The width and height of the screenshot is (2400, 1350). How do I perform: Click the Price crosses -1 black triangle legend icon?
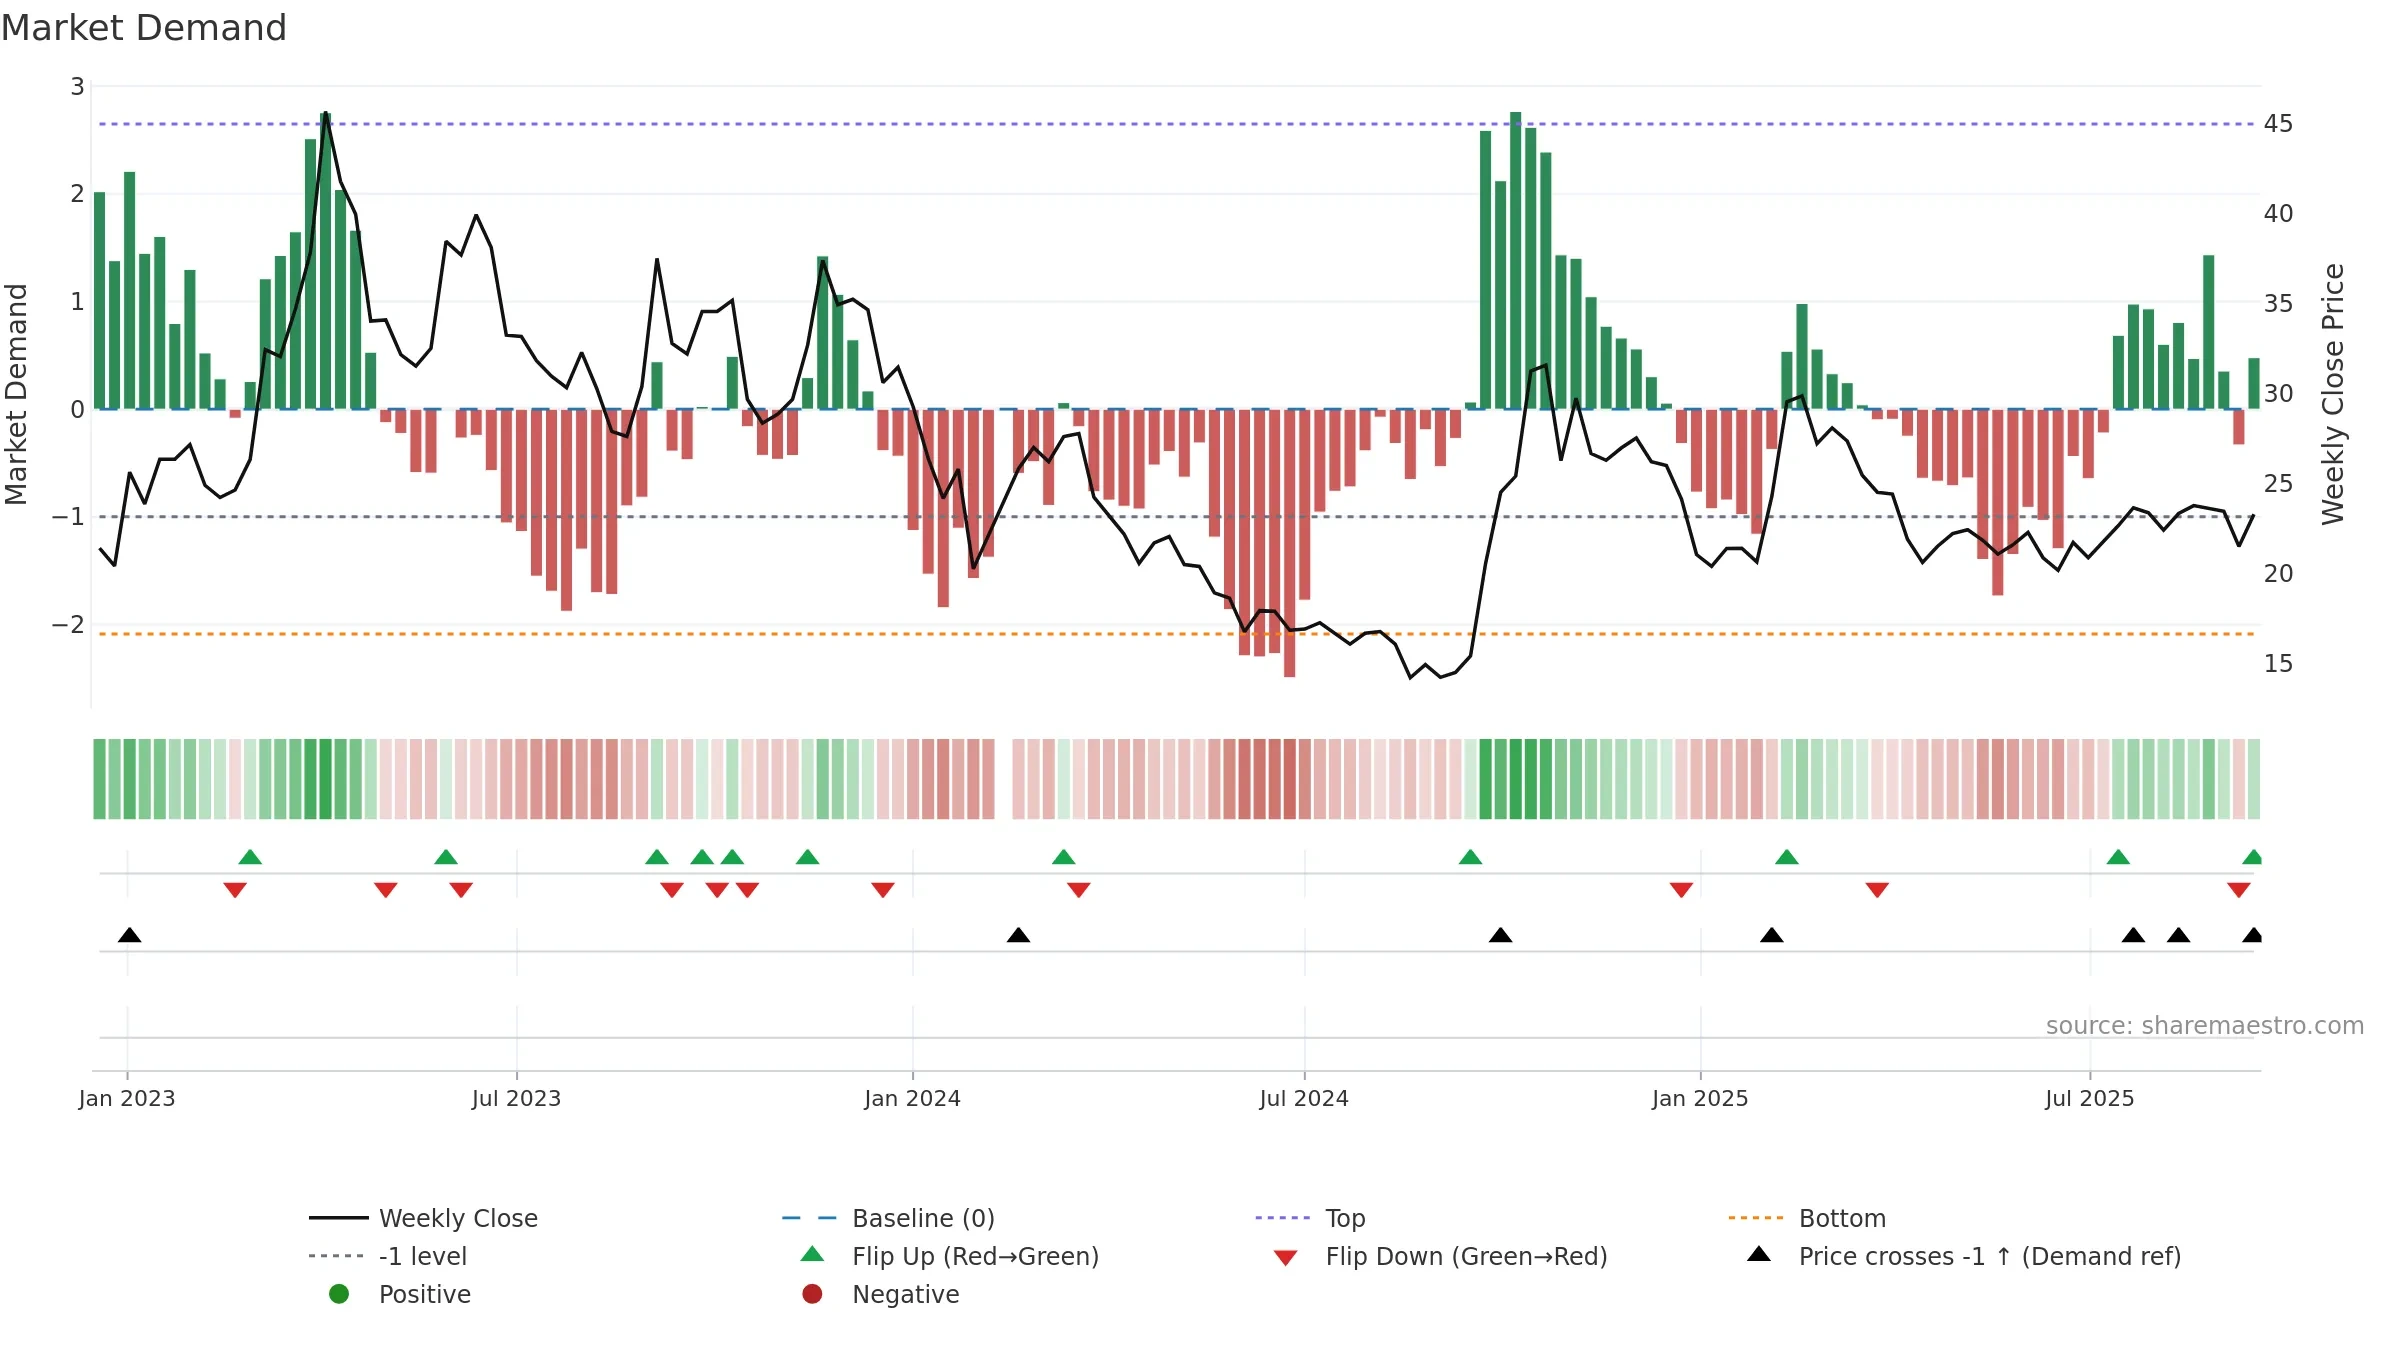(x=1759, y=1254)
